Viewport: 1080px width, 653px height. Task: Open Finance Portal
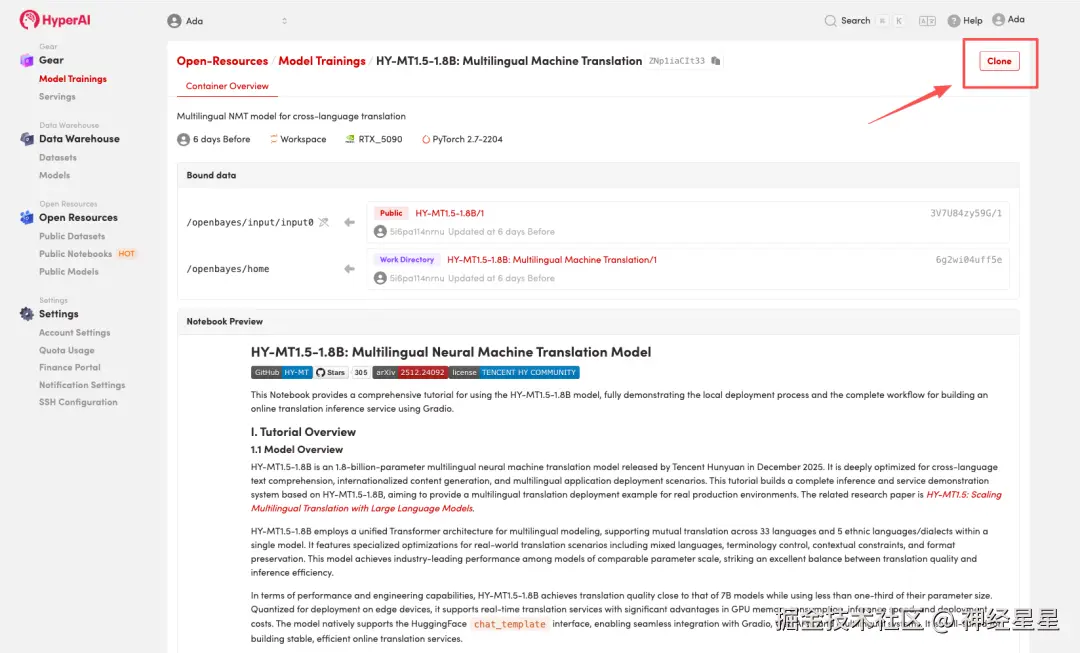pyautogui.click(x=70, y=367)
